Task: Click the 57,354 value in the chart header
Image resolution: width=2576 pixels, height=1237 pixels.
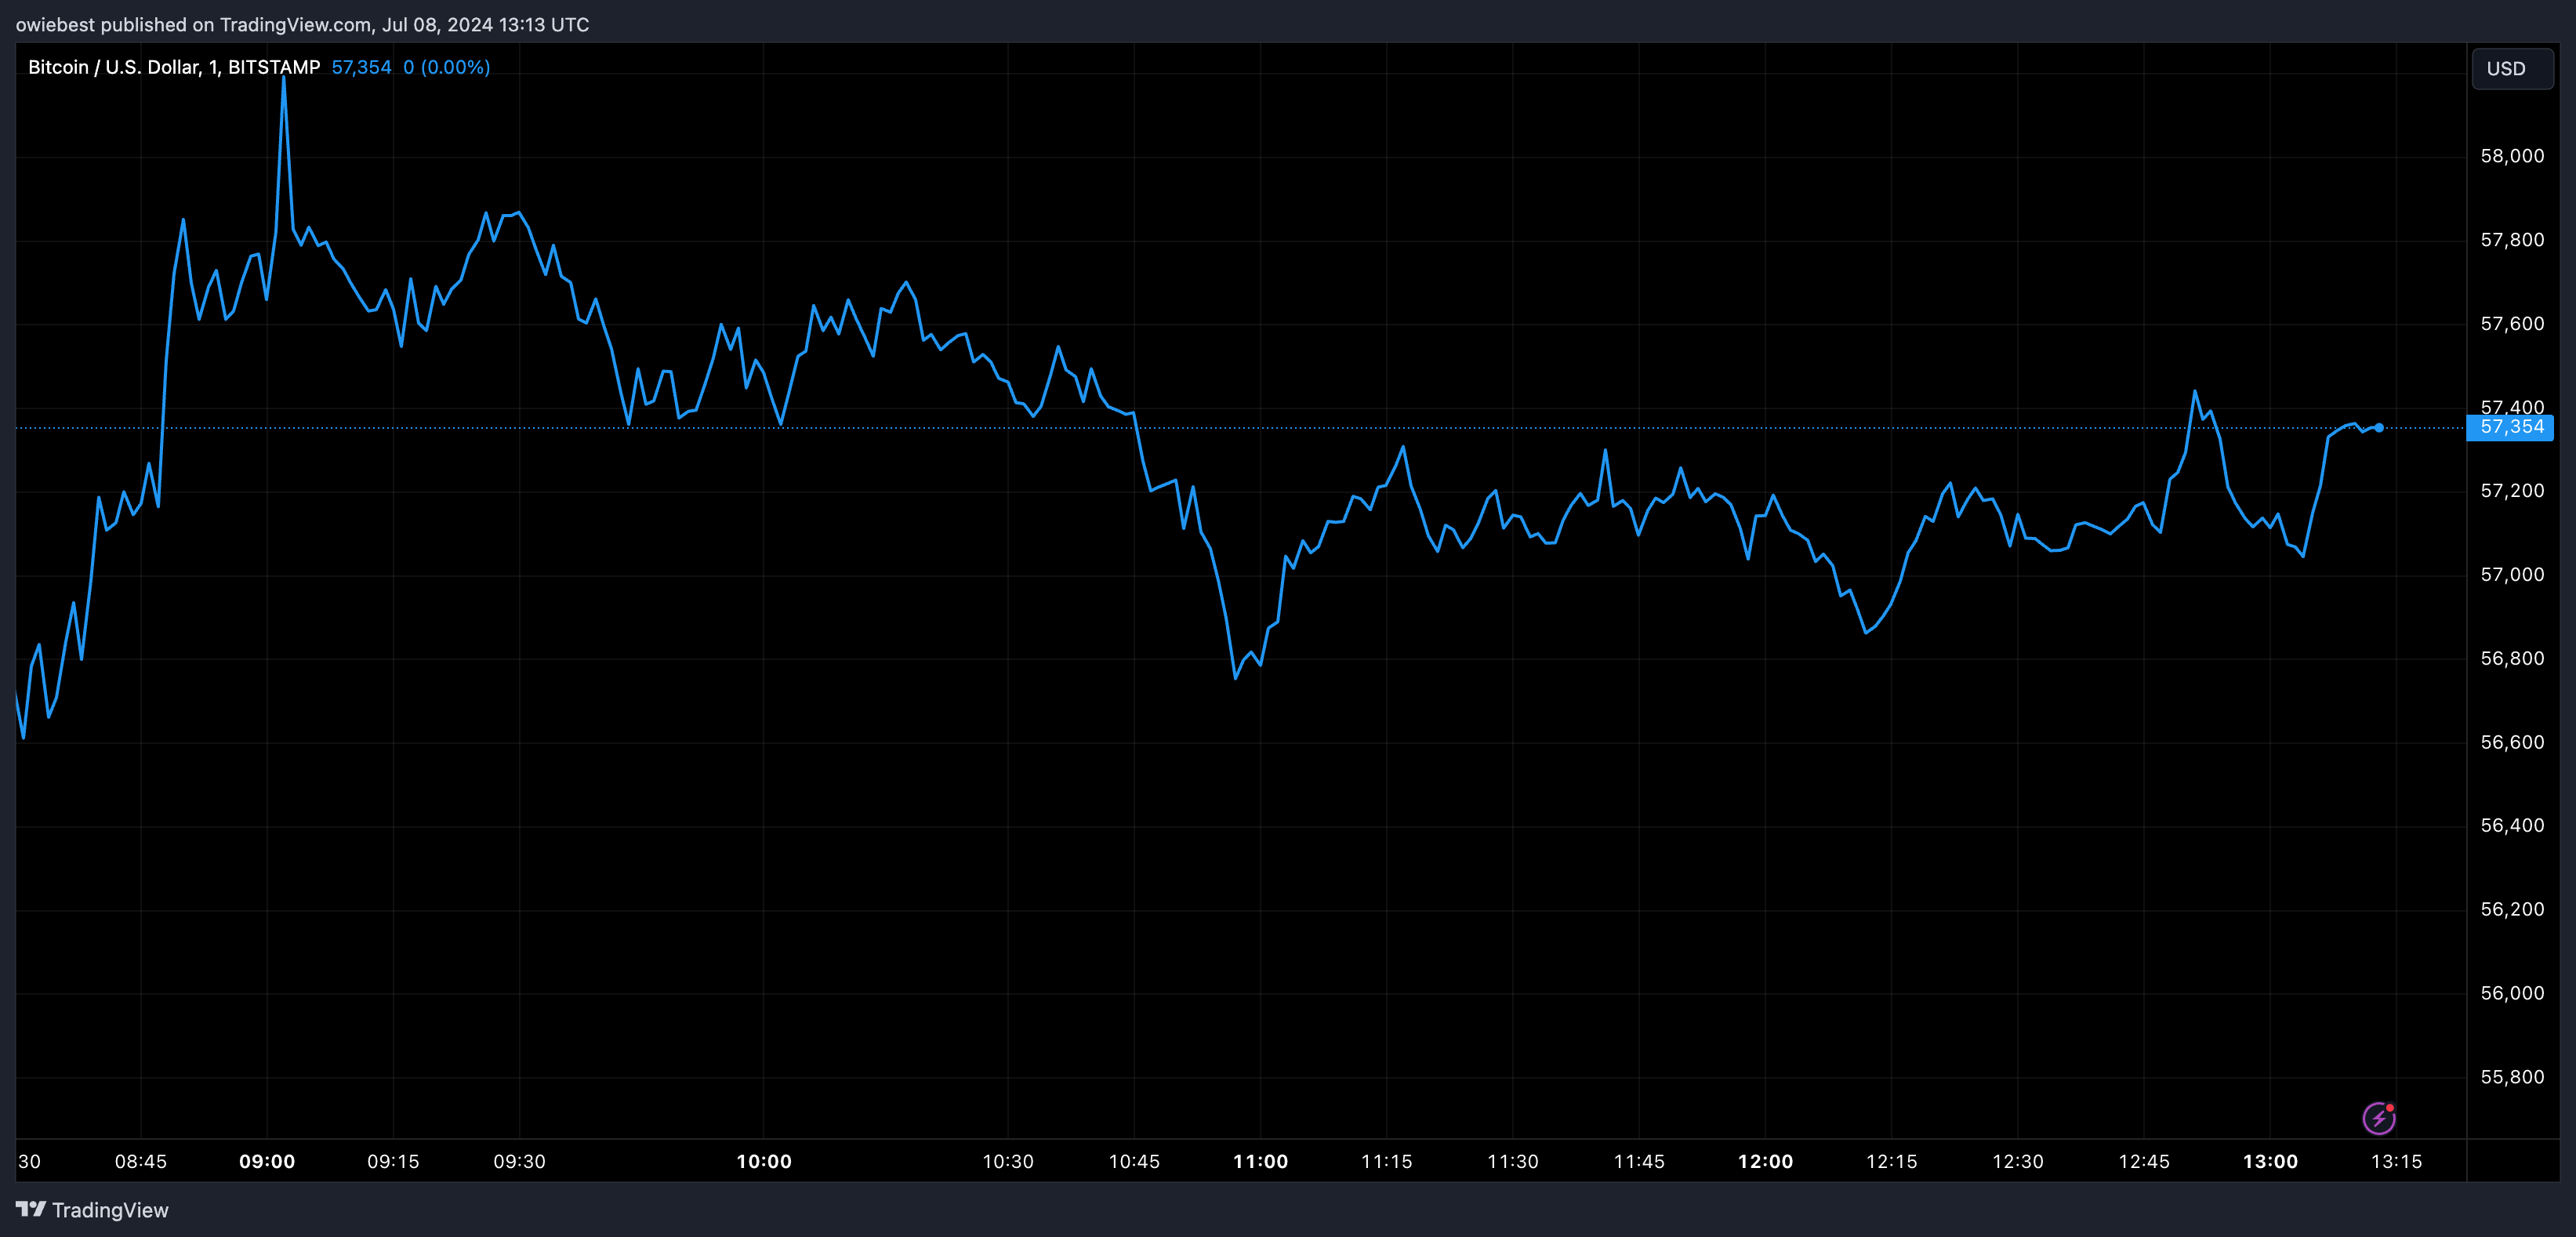Action: (361, 67)
